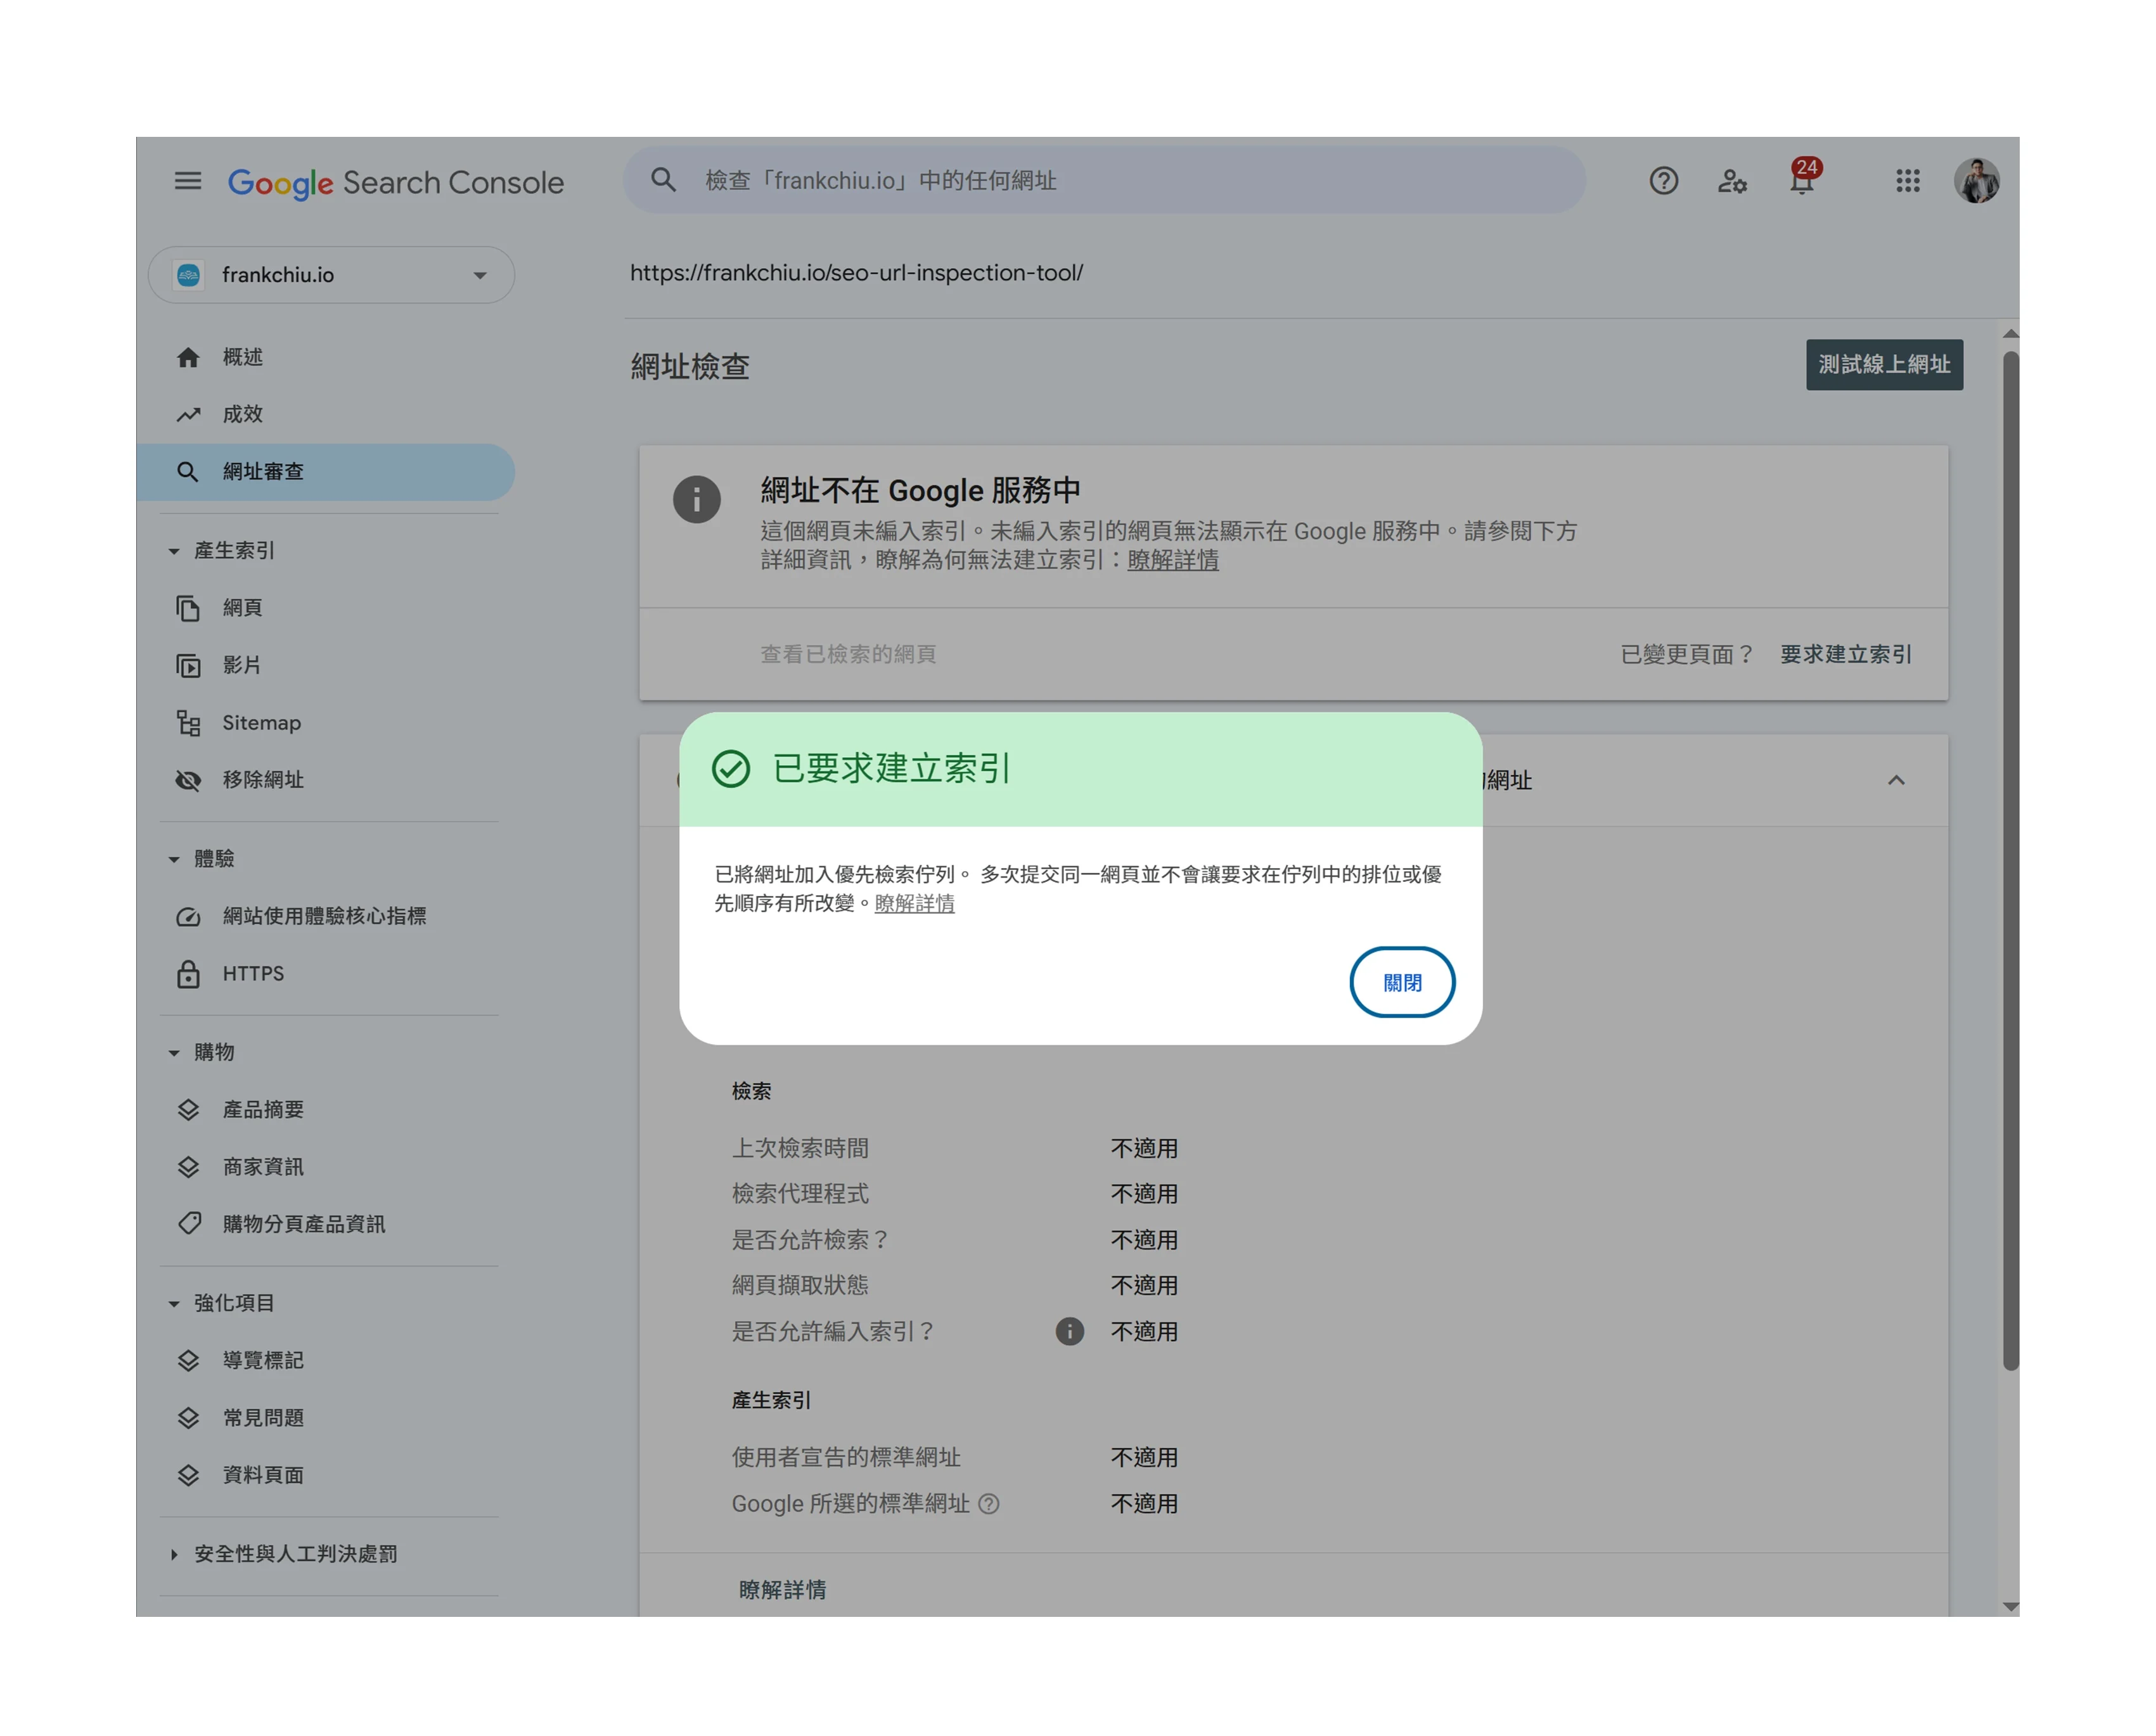This screenshot has height=1736, width=2156.
Task: Open the frankchiu.io property dropdown
Action: pyautogui.click(x=331, y=275)
